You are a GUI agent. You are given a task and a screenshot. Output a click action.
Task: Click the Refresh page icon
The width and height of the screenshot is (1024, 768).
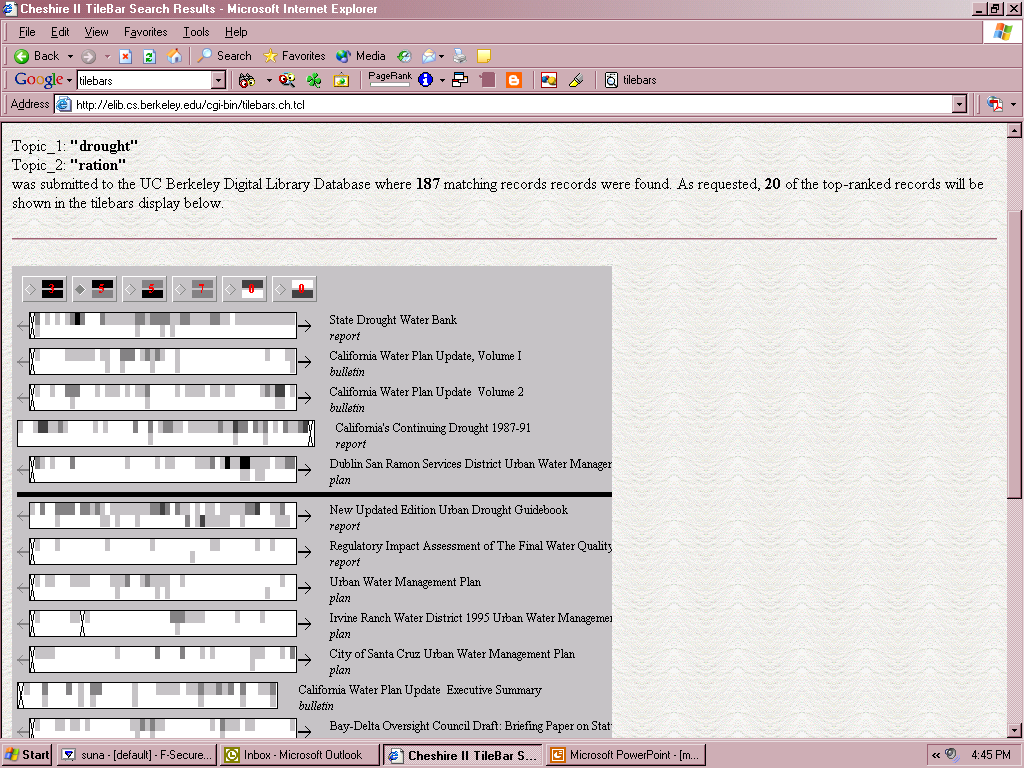coord(150,56)
